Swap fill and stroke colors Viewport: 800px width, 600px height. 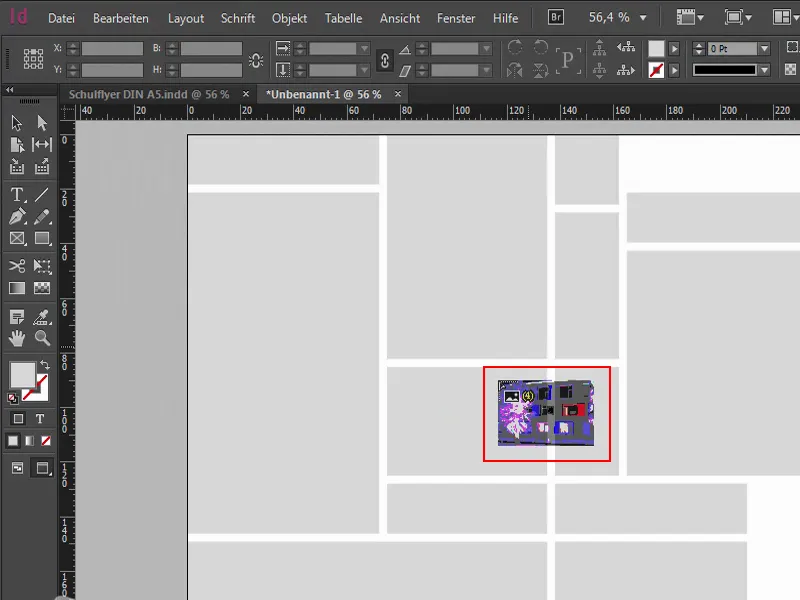[45, 364]
